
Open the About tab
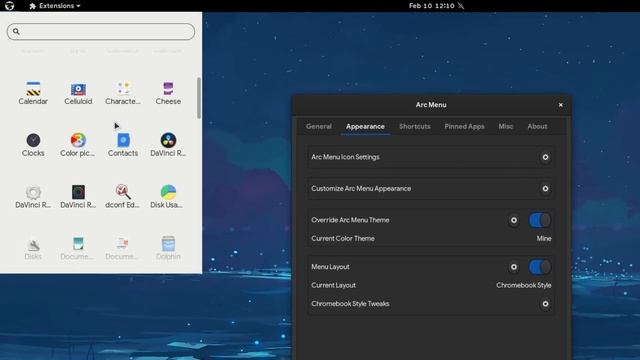point(537,127)
